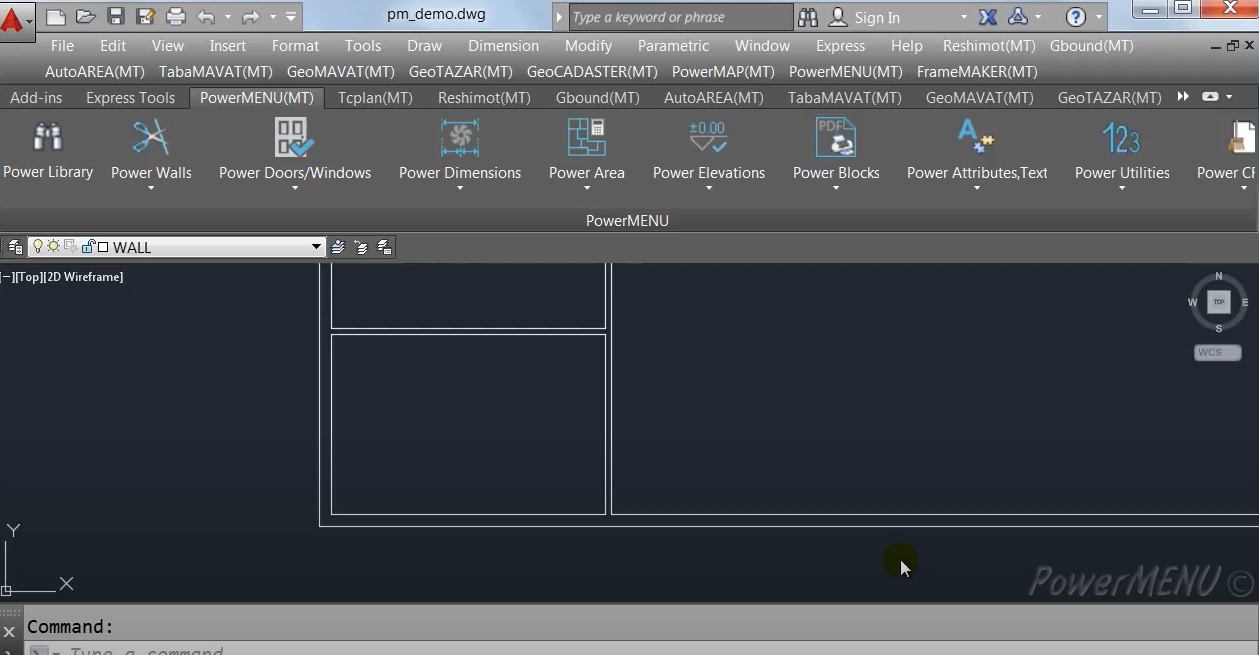Image resolution: width=1259 pixels, height=655 pixels.
Task: Expand the search field arrow button
Action: tap(560, 17)
